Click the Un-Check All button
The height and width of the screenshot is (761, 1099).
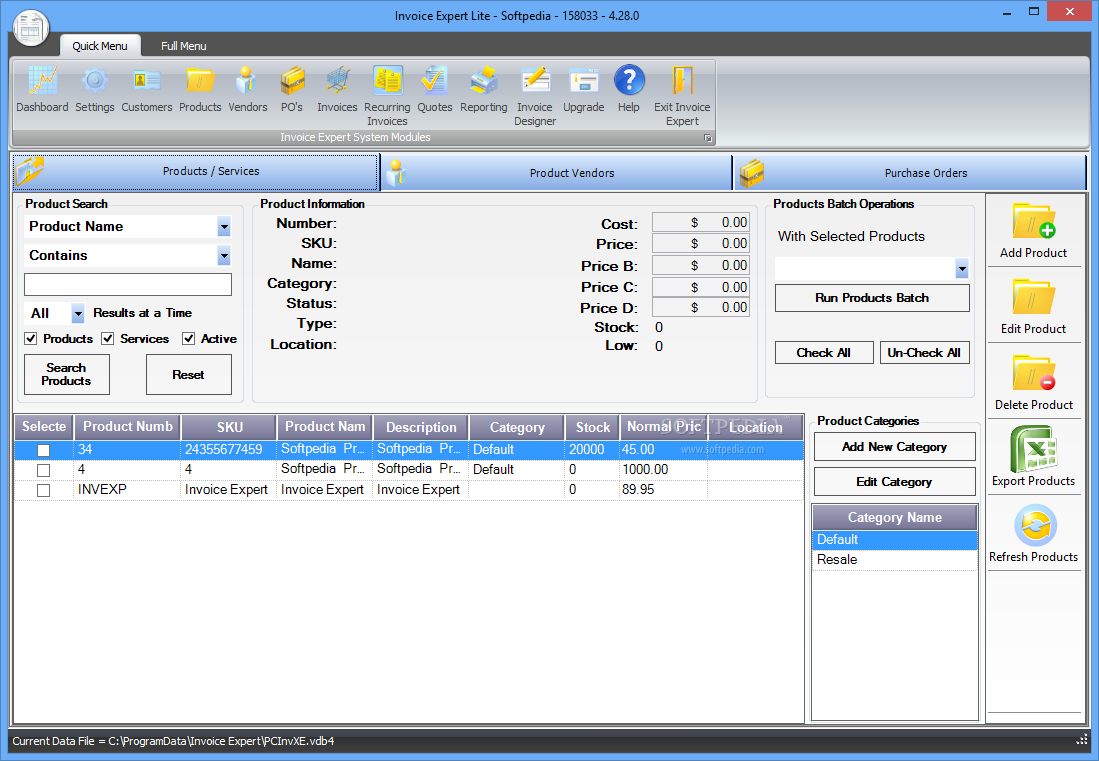924,352
